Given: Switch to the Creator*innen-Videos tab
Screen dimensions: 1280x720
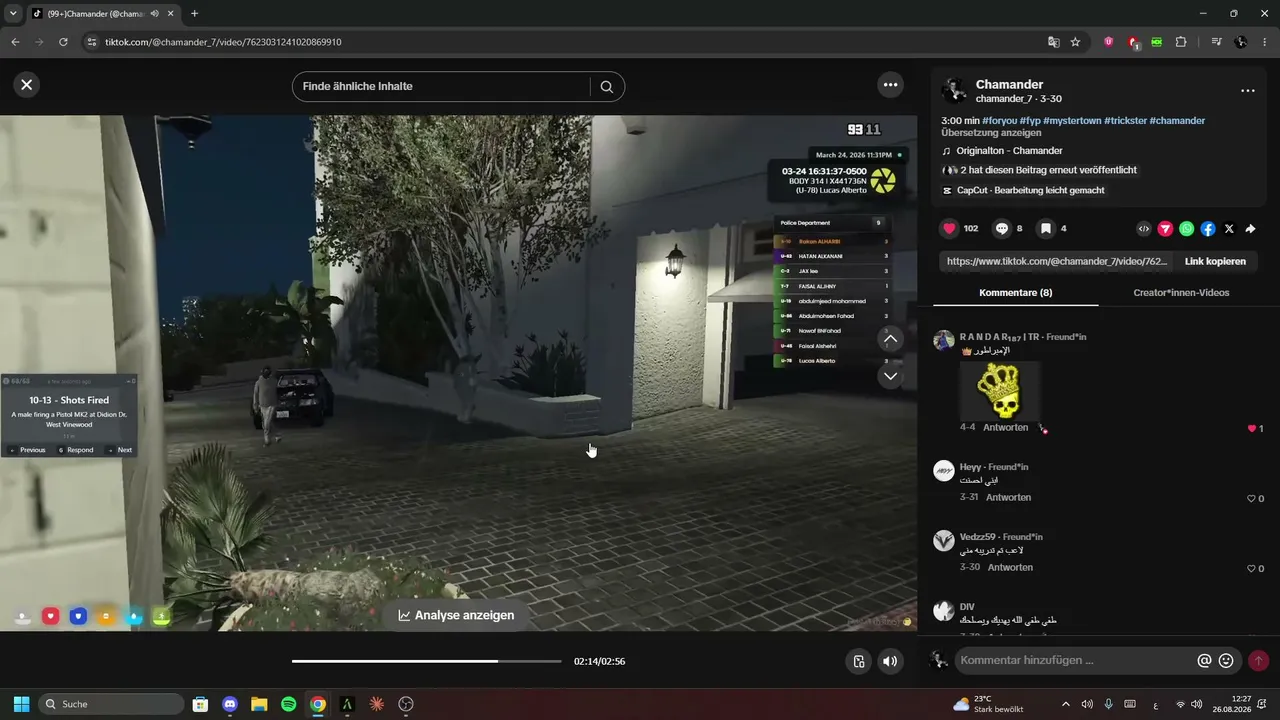Looking at the screenshot, I should 1181,293.
